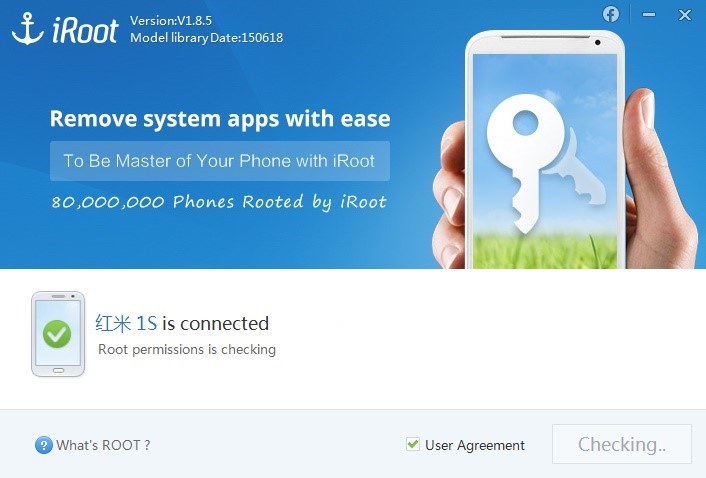Click the iRoot anchor logo
Viewport: 706px width, 478px height.
28,29
